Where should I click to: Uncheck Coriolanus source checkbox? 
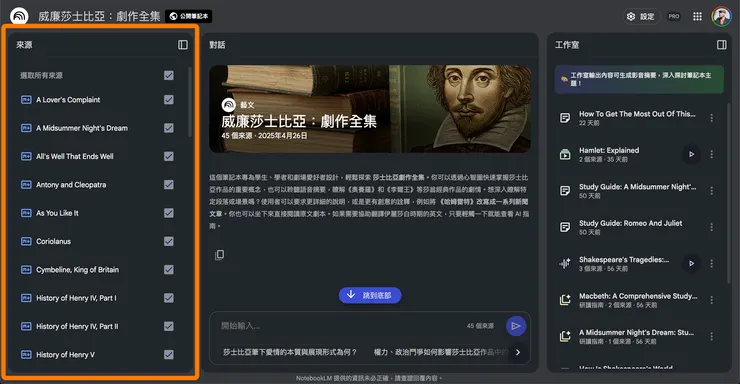[168, 241]
